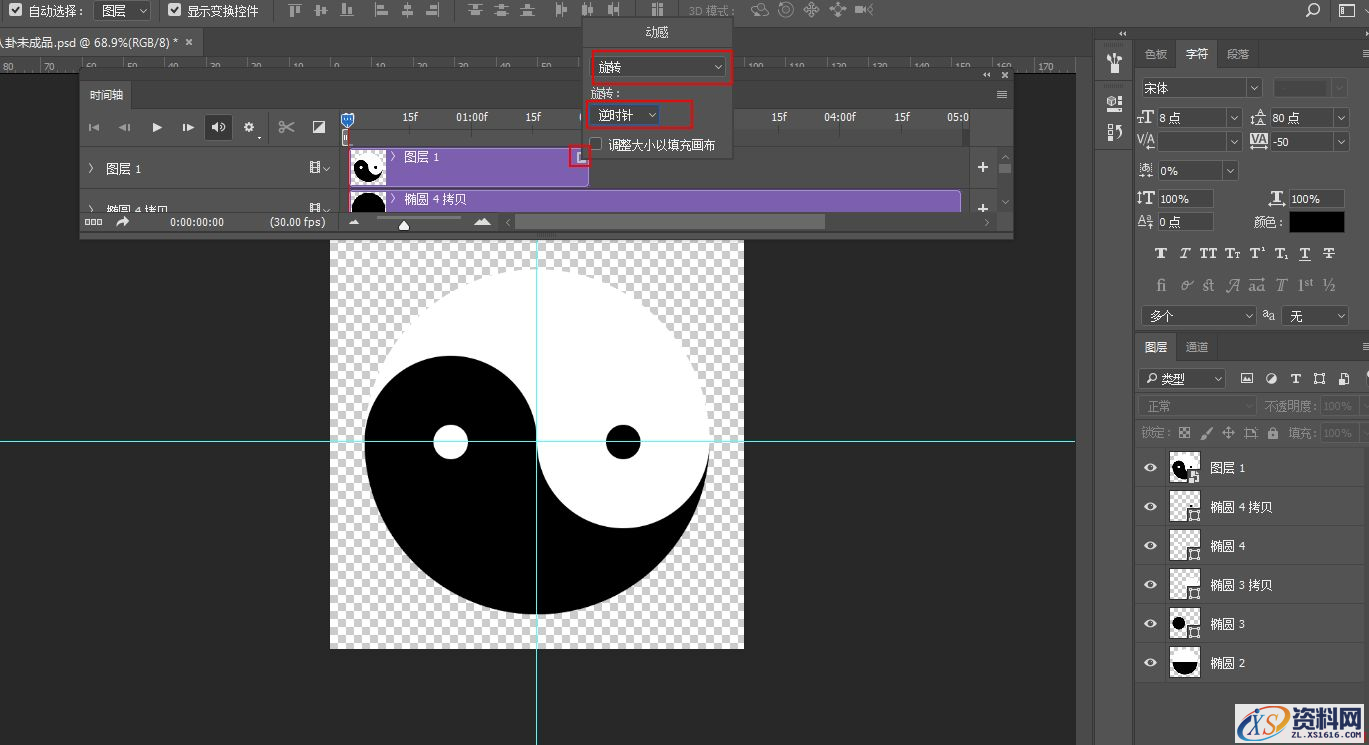Enable all caps formatting in Character panel
Image resolution: width=1369 pixels, height=745 pixels.
(x=1207, y=253)
